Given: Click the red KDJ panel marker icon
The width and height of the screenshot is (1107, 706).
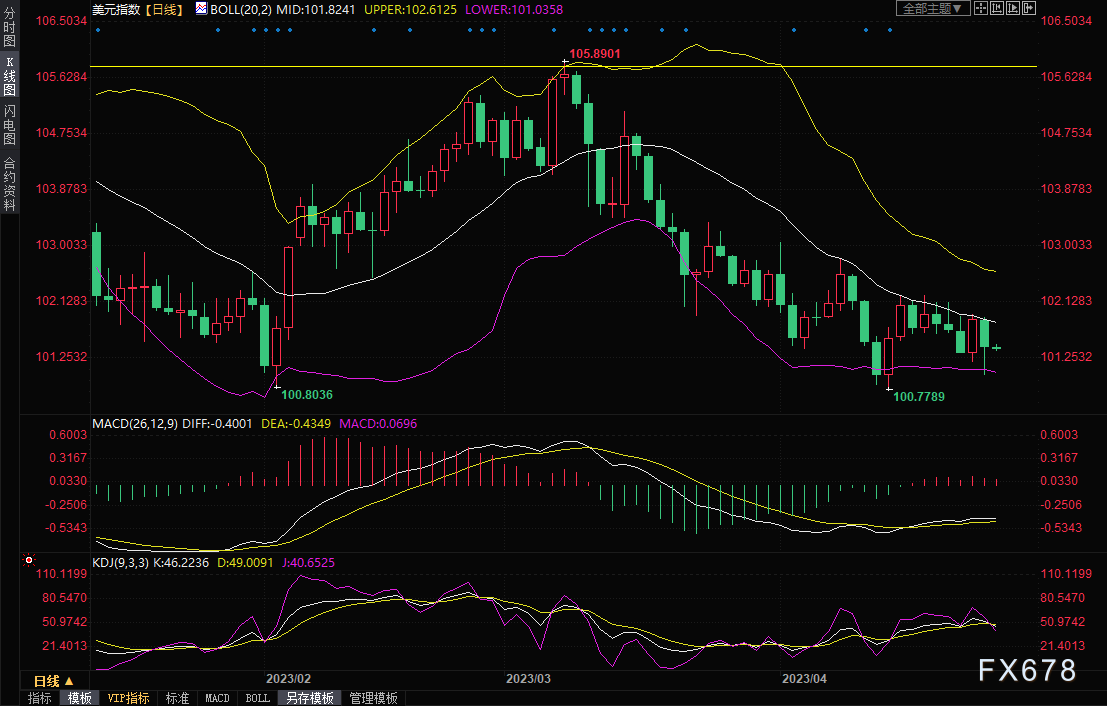Looking at the screenshot, I should coord(29,561).
